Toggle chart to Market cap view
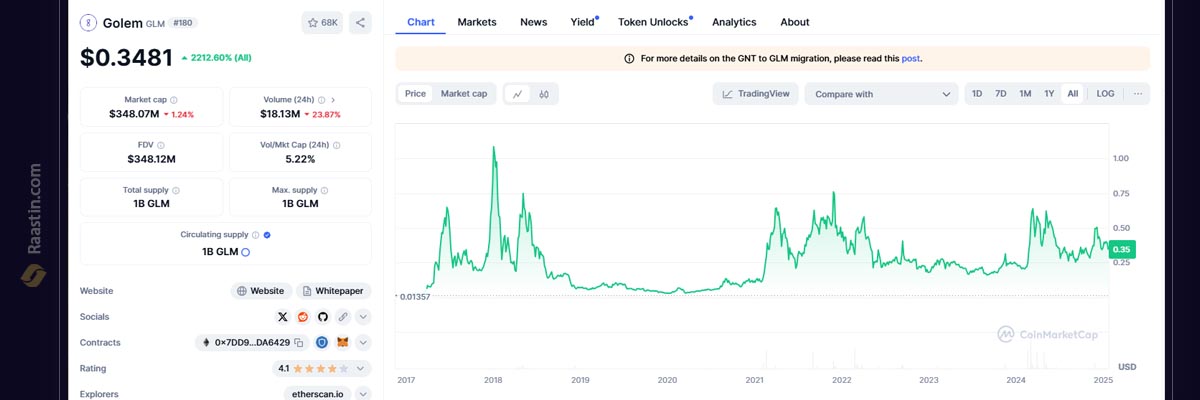Image resolution: width=1200 pixels, height=400 pixels. 464,94
